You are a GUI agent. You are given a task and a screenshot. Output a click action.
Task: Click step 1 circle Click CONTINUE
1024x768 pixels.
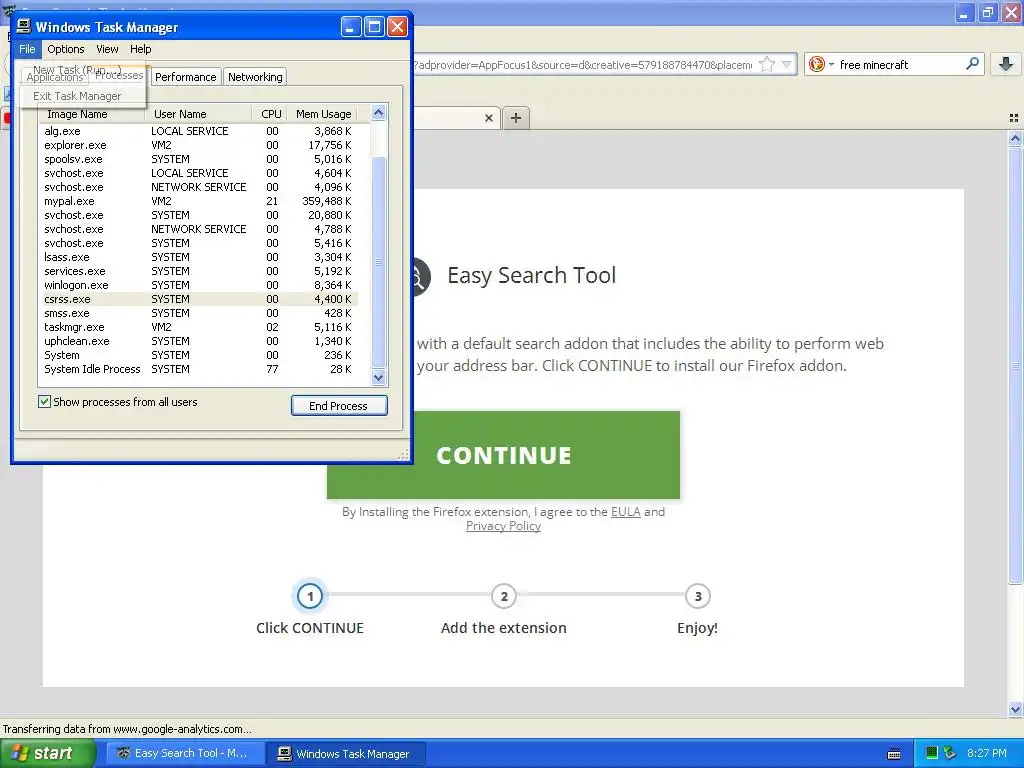(310, 596)
